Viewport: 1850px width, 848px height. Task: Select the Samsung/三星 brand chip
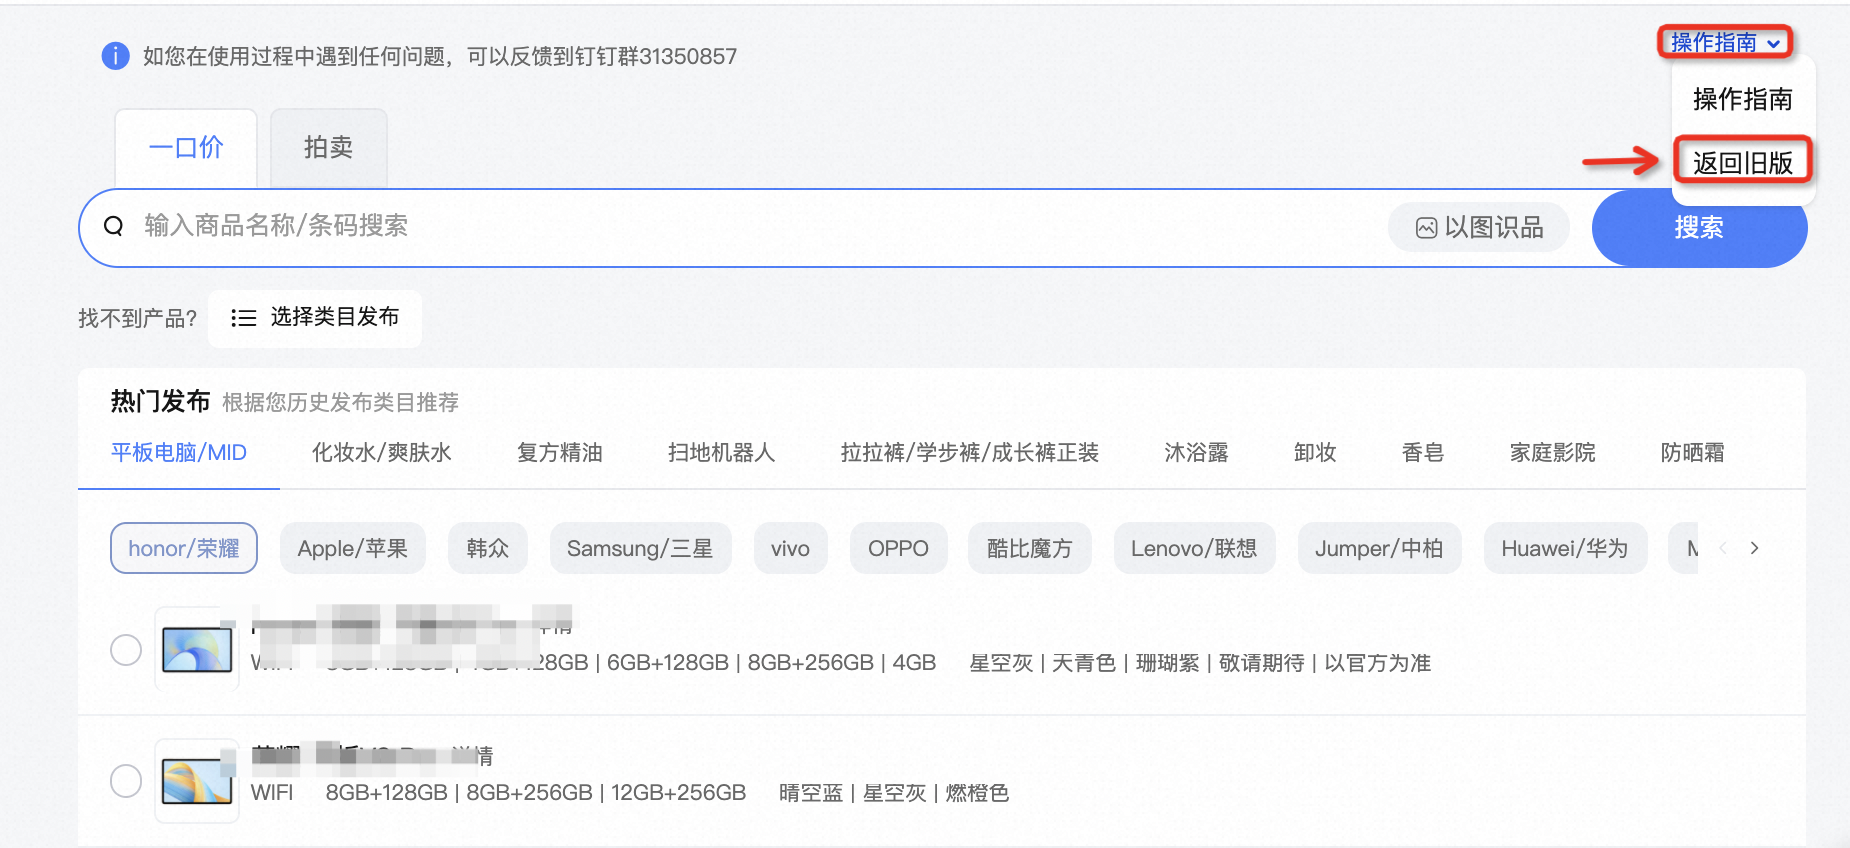(x=640, y=548)
